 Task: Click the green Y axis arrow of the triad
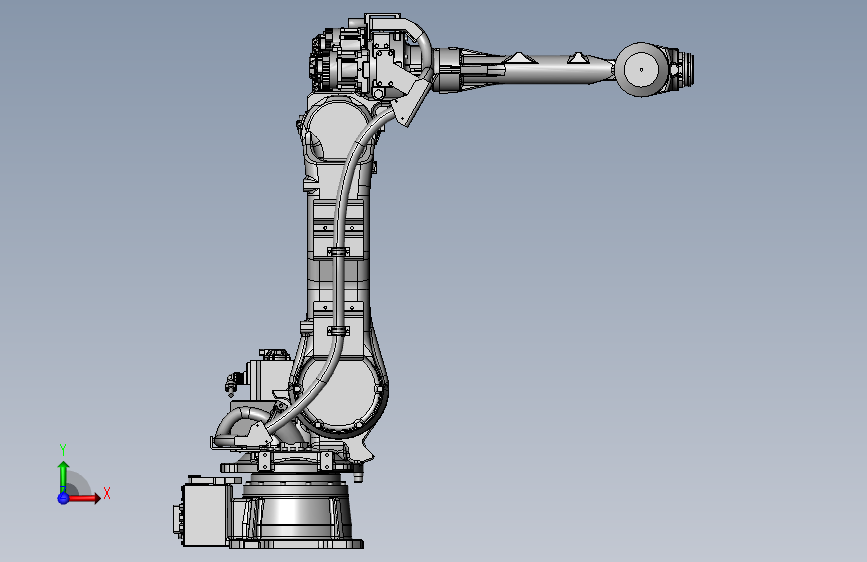(63, 476)
